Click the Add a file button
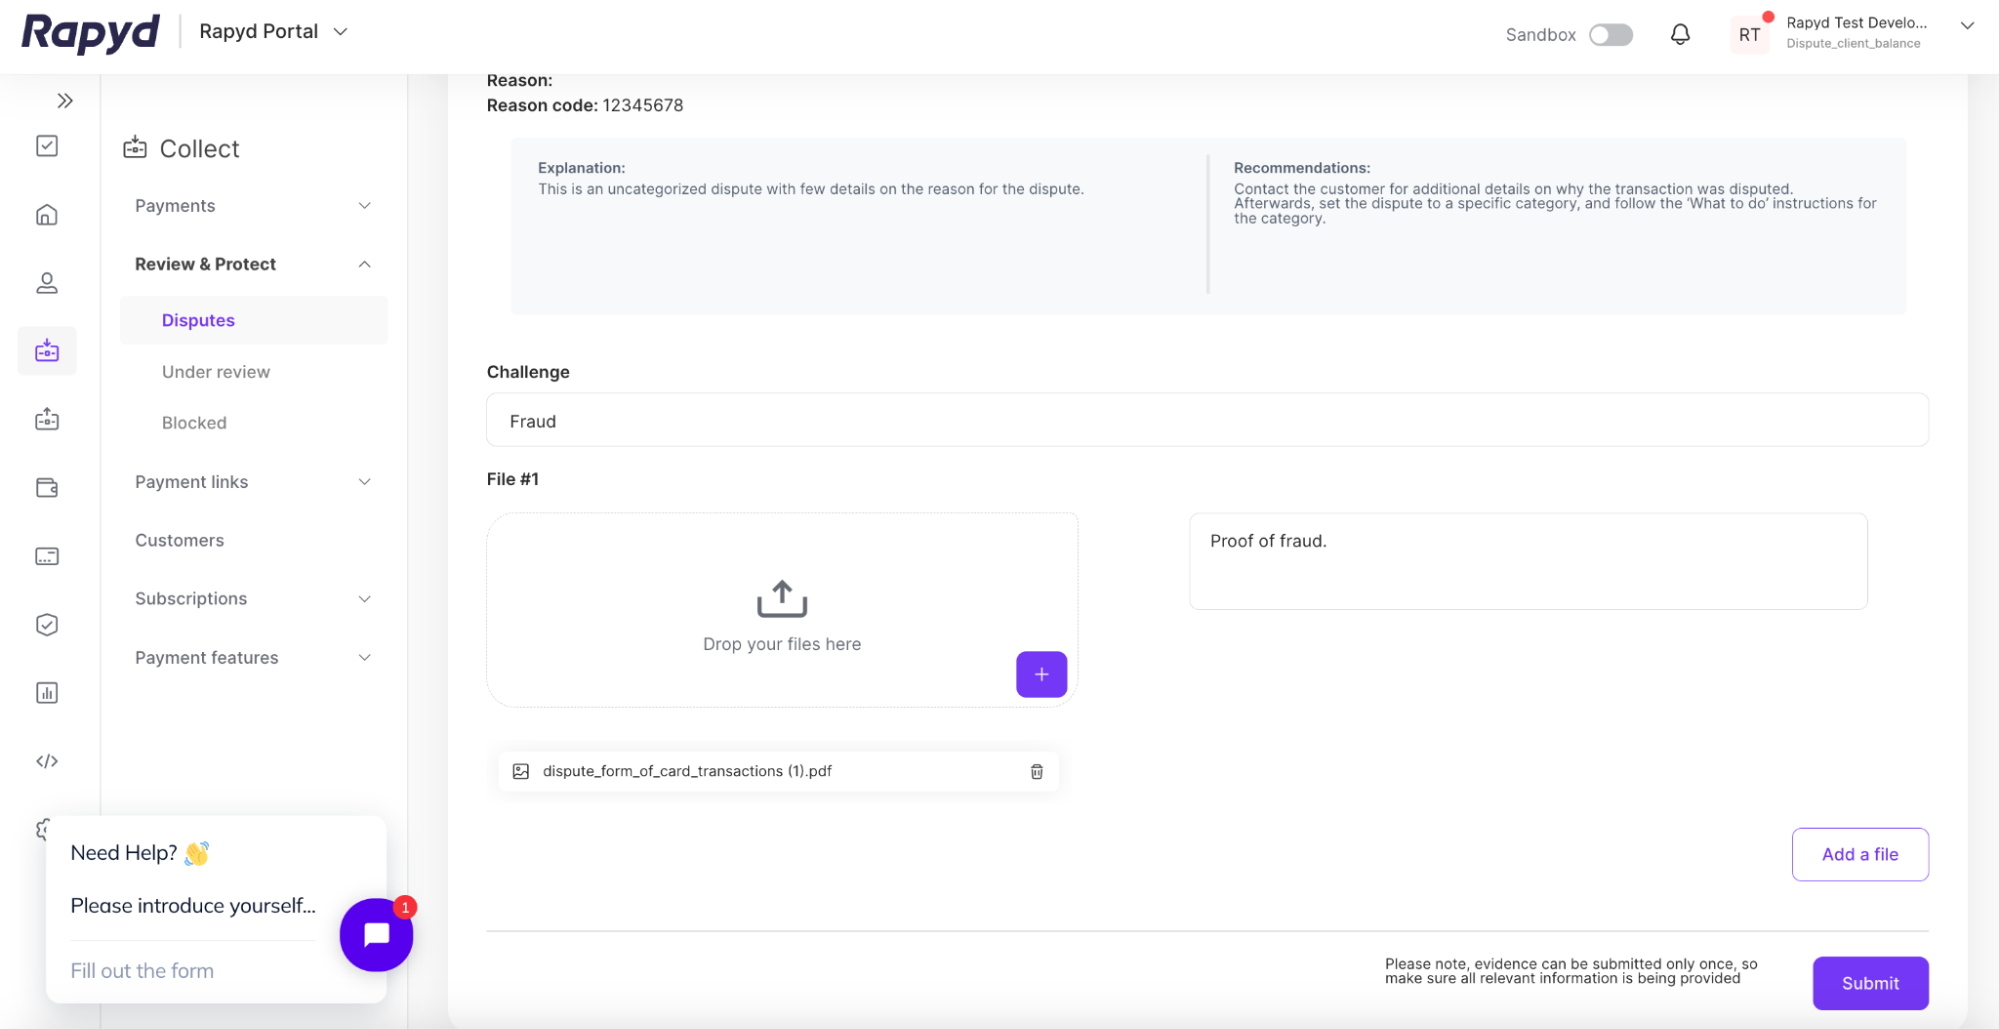The height and width of the screenshot is (1029, 1999). click(1859, 854)
